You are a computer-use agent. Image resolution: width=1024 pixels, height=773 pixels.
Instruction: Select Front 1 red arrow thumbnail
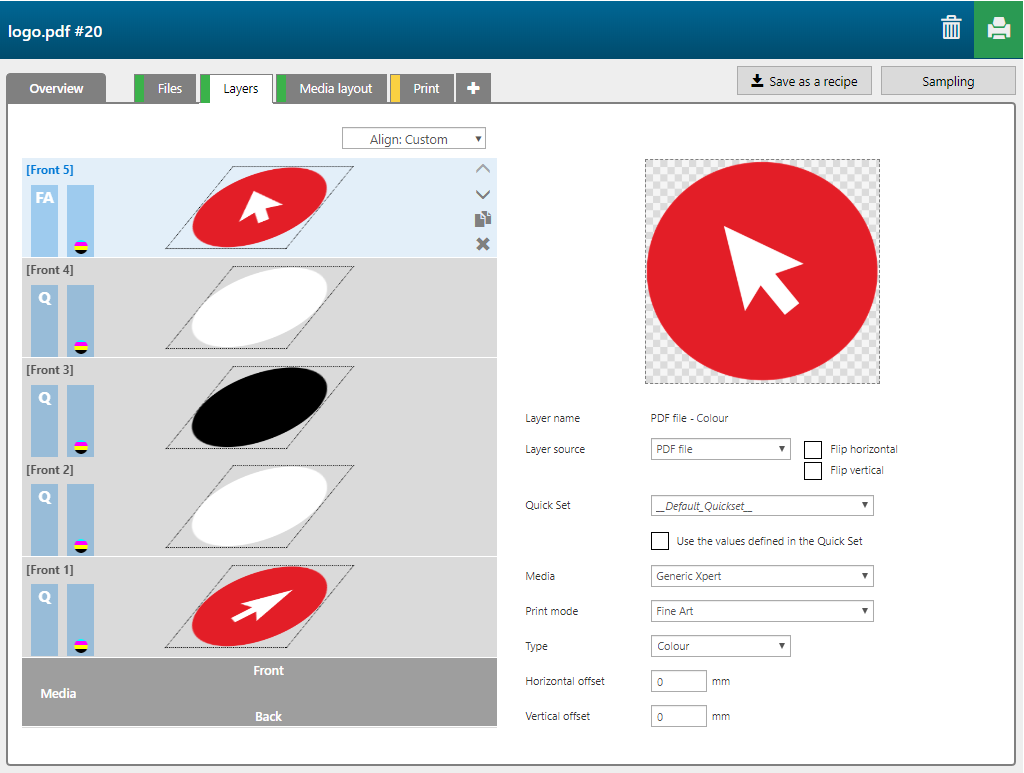(x=259, y=606)
